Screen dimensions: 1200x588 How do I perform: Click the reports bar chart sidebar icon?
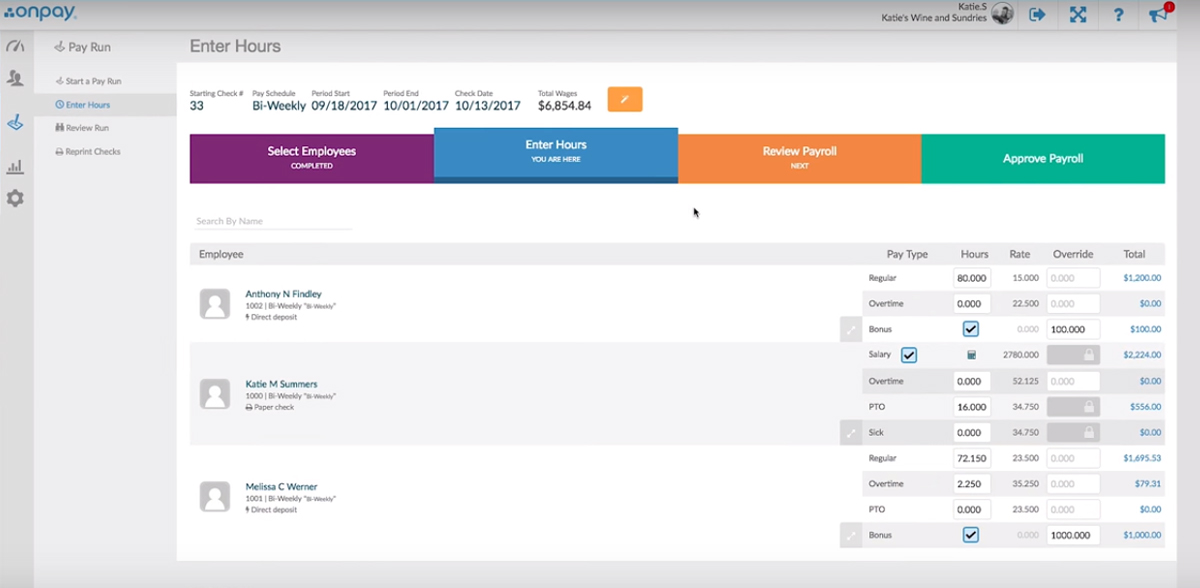15,166
